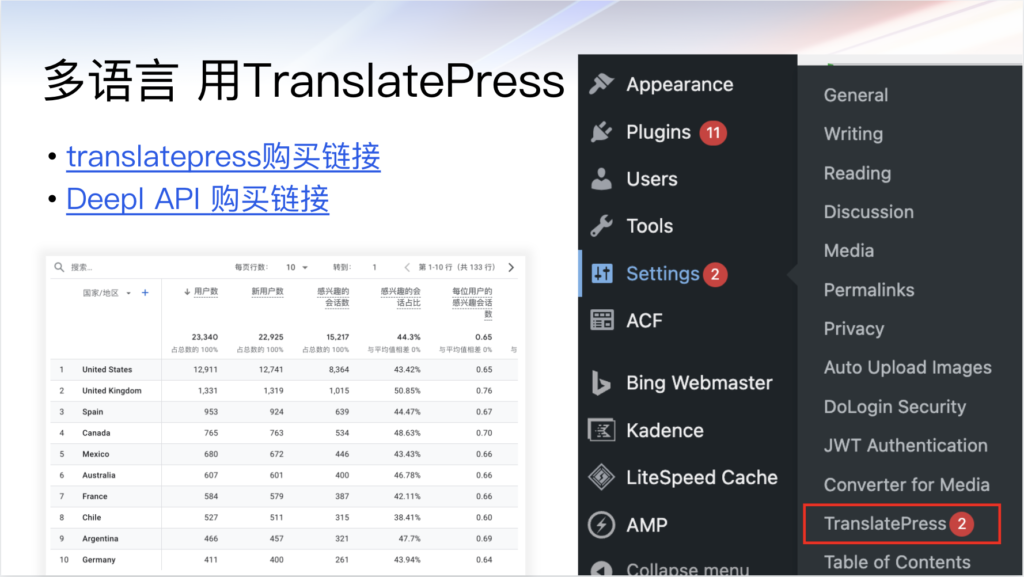Open the Deepl API 购买链接 link
1024x577 pixels.
tap(197, 199)
